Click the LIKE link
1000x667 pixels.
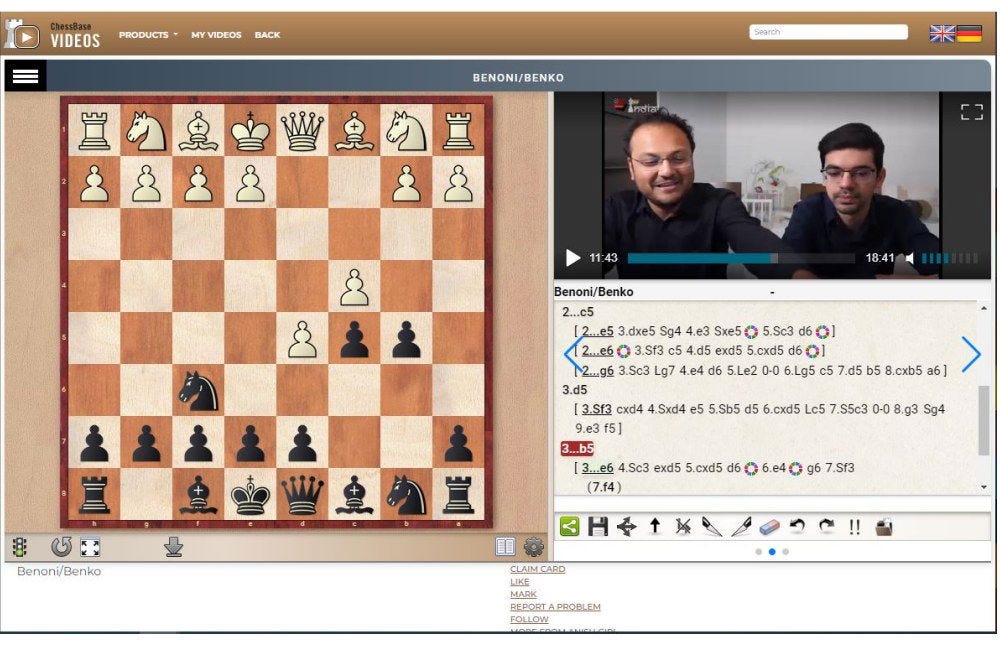point(520,582)
